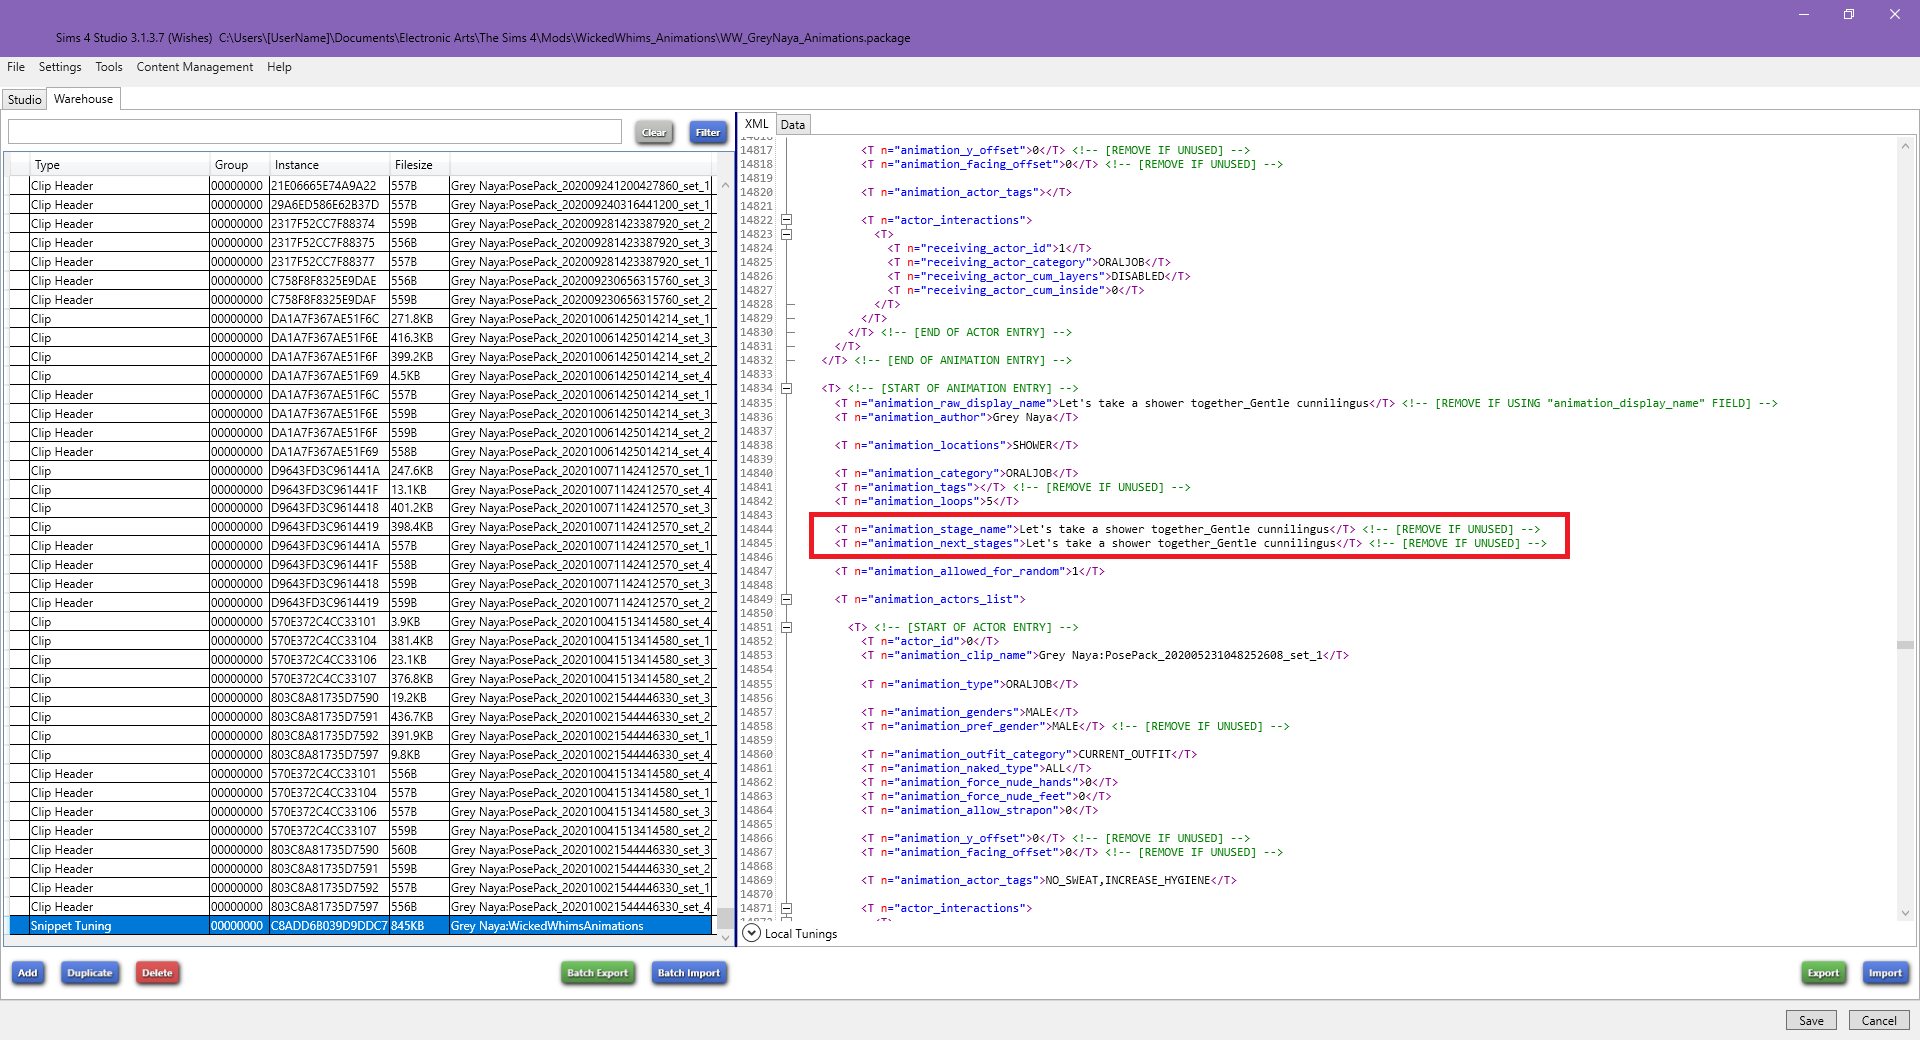Click the animation_loops XML line
Image resolution: width=1920 pixels, height=1040 pixels.
pos(927,501)
